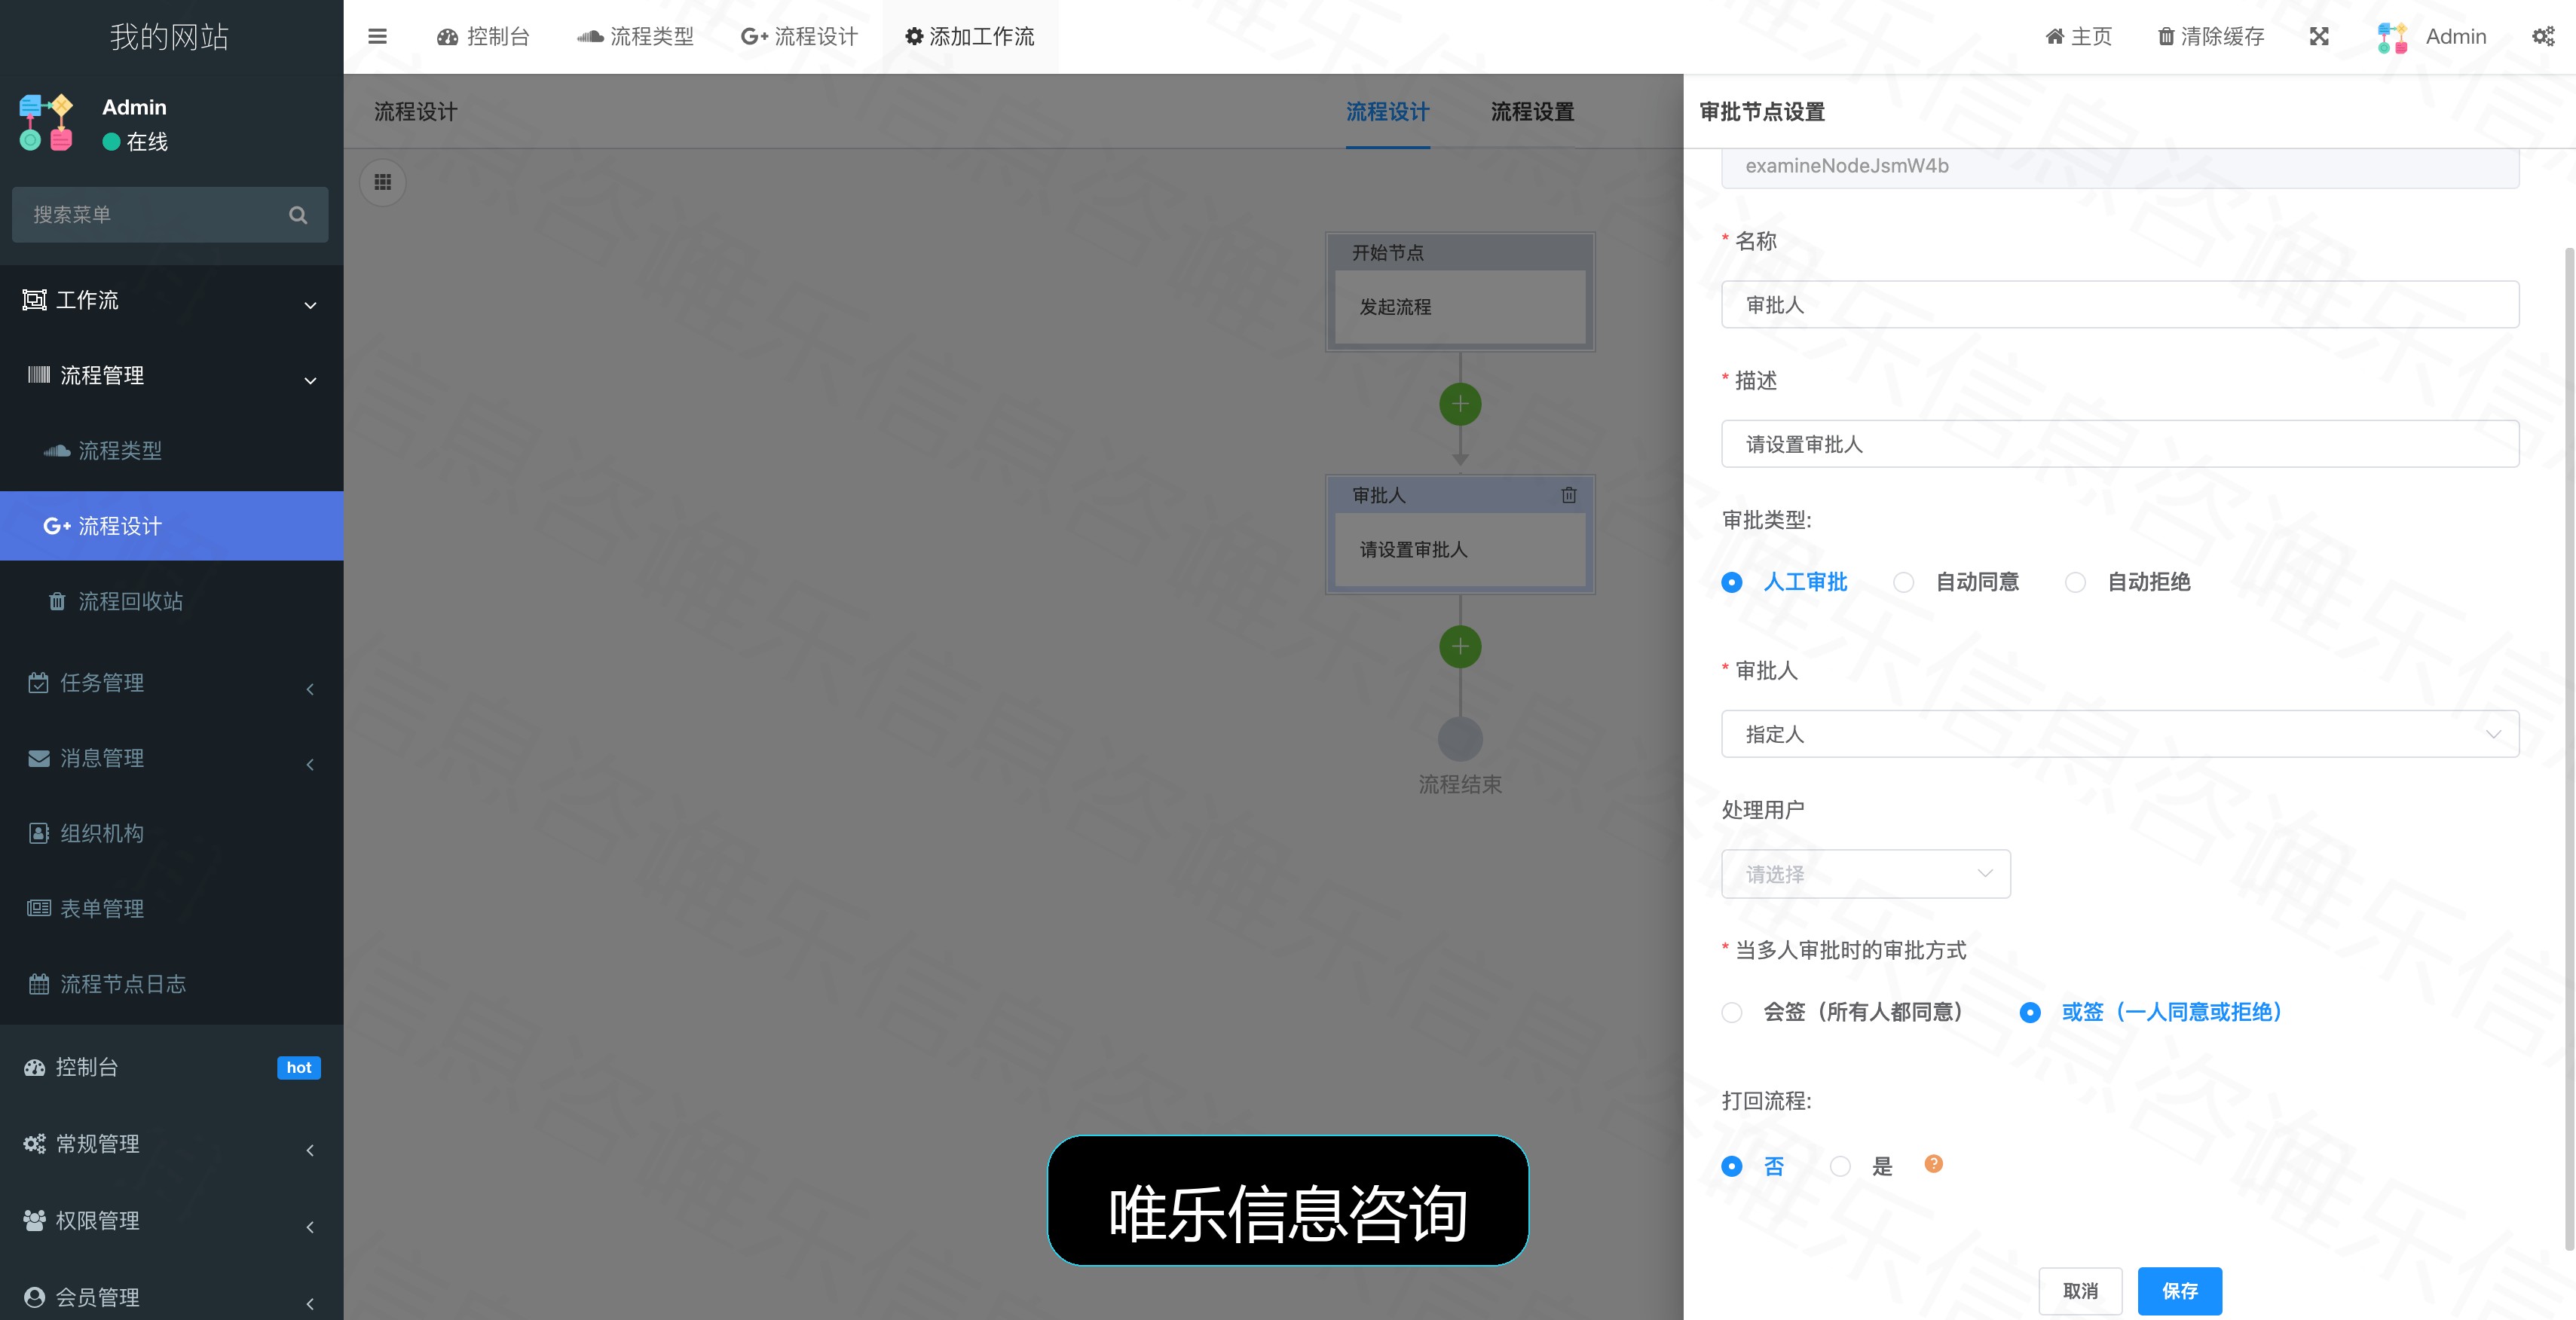Click the search magnifier icon in sidebar
2576x1320 pixels.
[x=297, y=215]
